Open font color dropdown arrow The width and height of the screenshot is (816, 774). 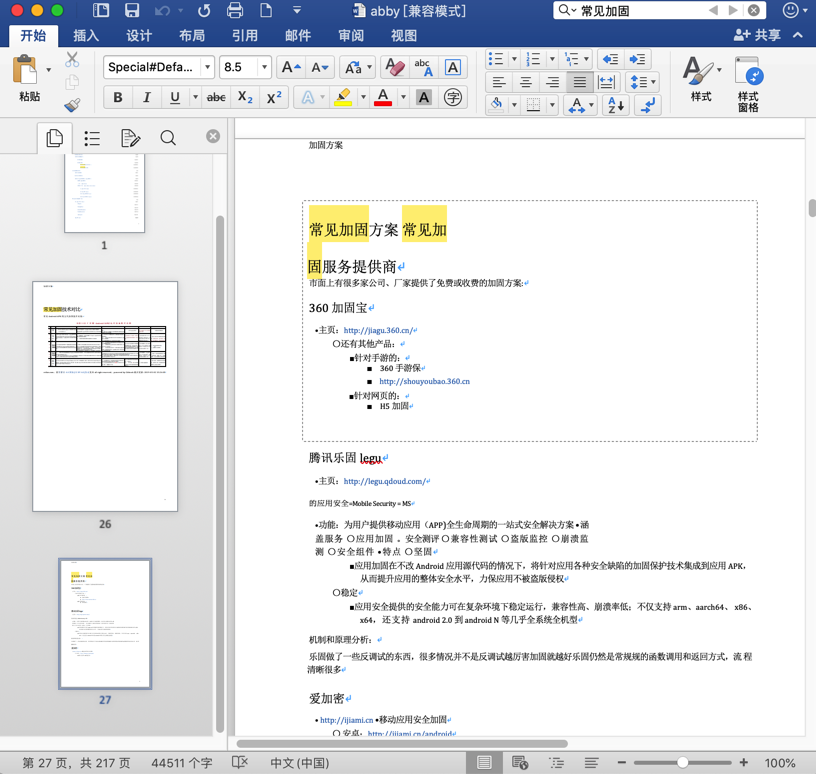(403, 97)
